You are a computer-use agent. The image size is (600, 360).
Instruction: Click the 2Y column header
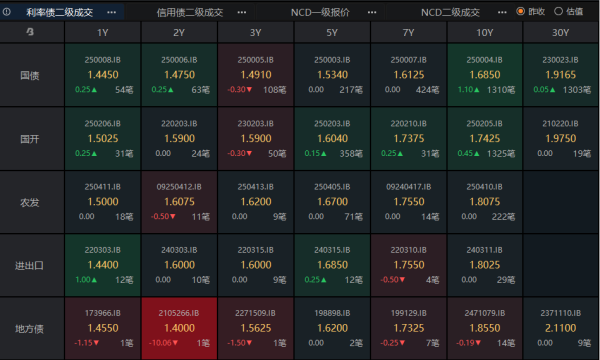pyautogui.click(x=179, y=33)
